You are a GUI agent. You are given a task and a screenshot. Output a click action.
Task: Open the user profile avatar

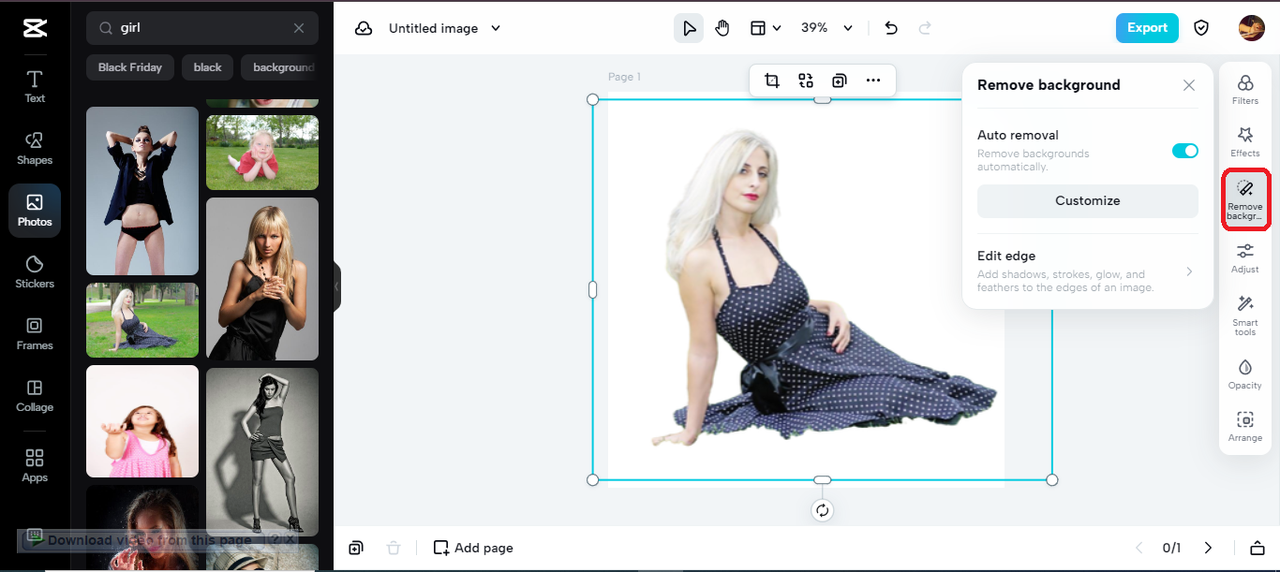[x=1251, y=28]
